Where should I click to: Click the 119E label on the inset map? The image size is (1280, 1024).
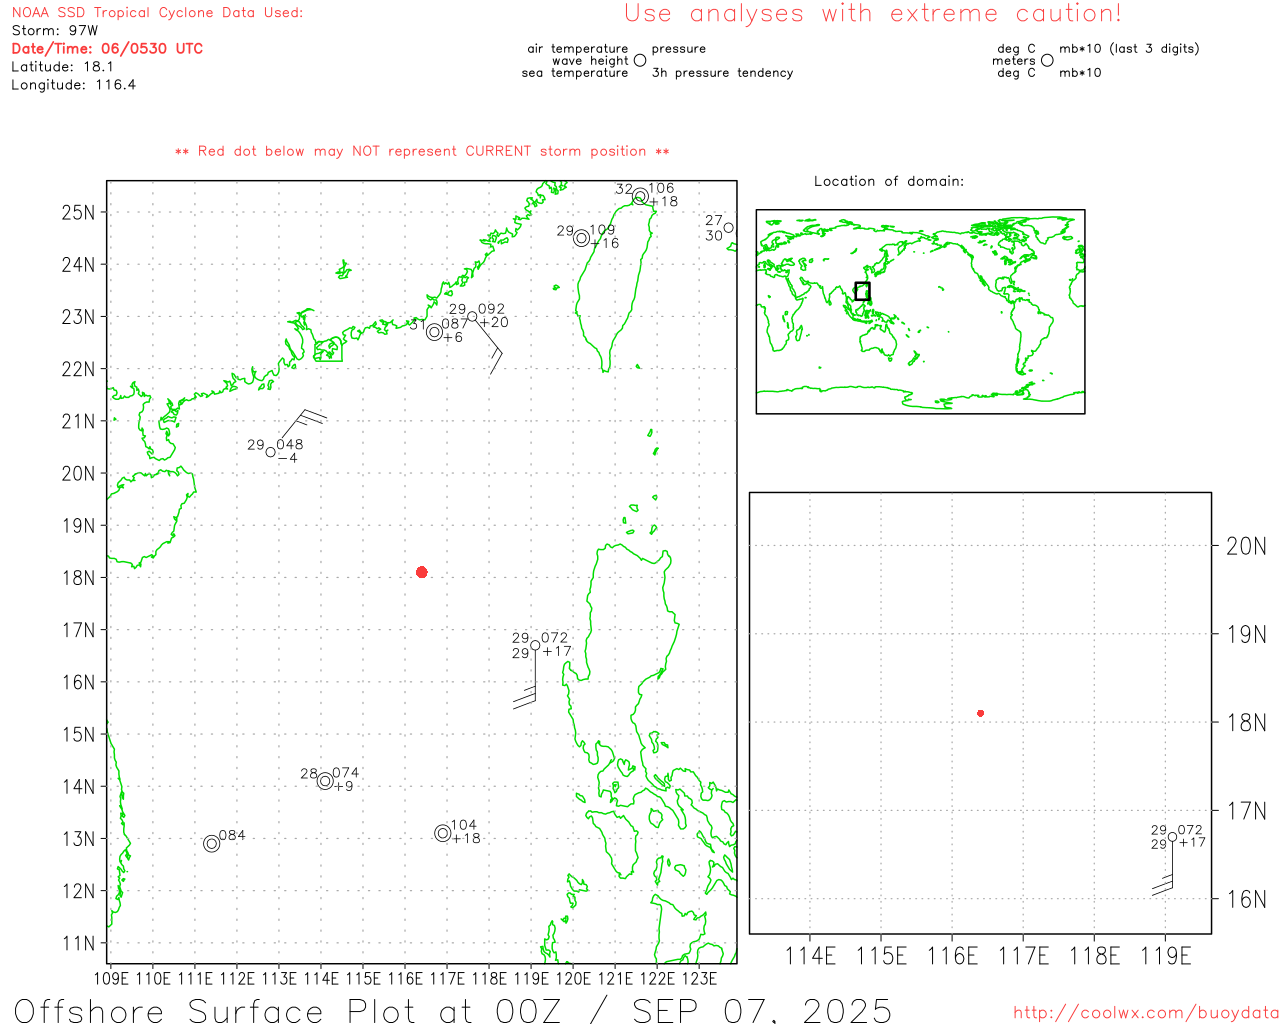click(1166, 956)
